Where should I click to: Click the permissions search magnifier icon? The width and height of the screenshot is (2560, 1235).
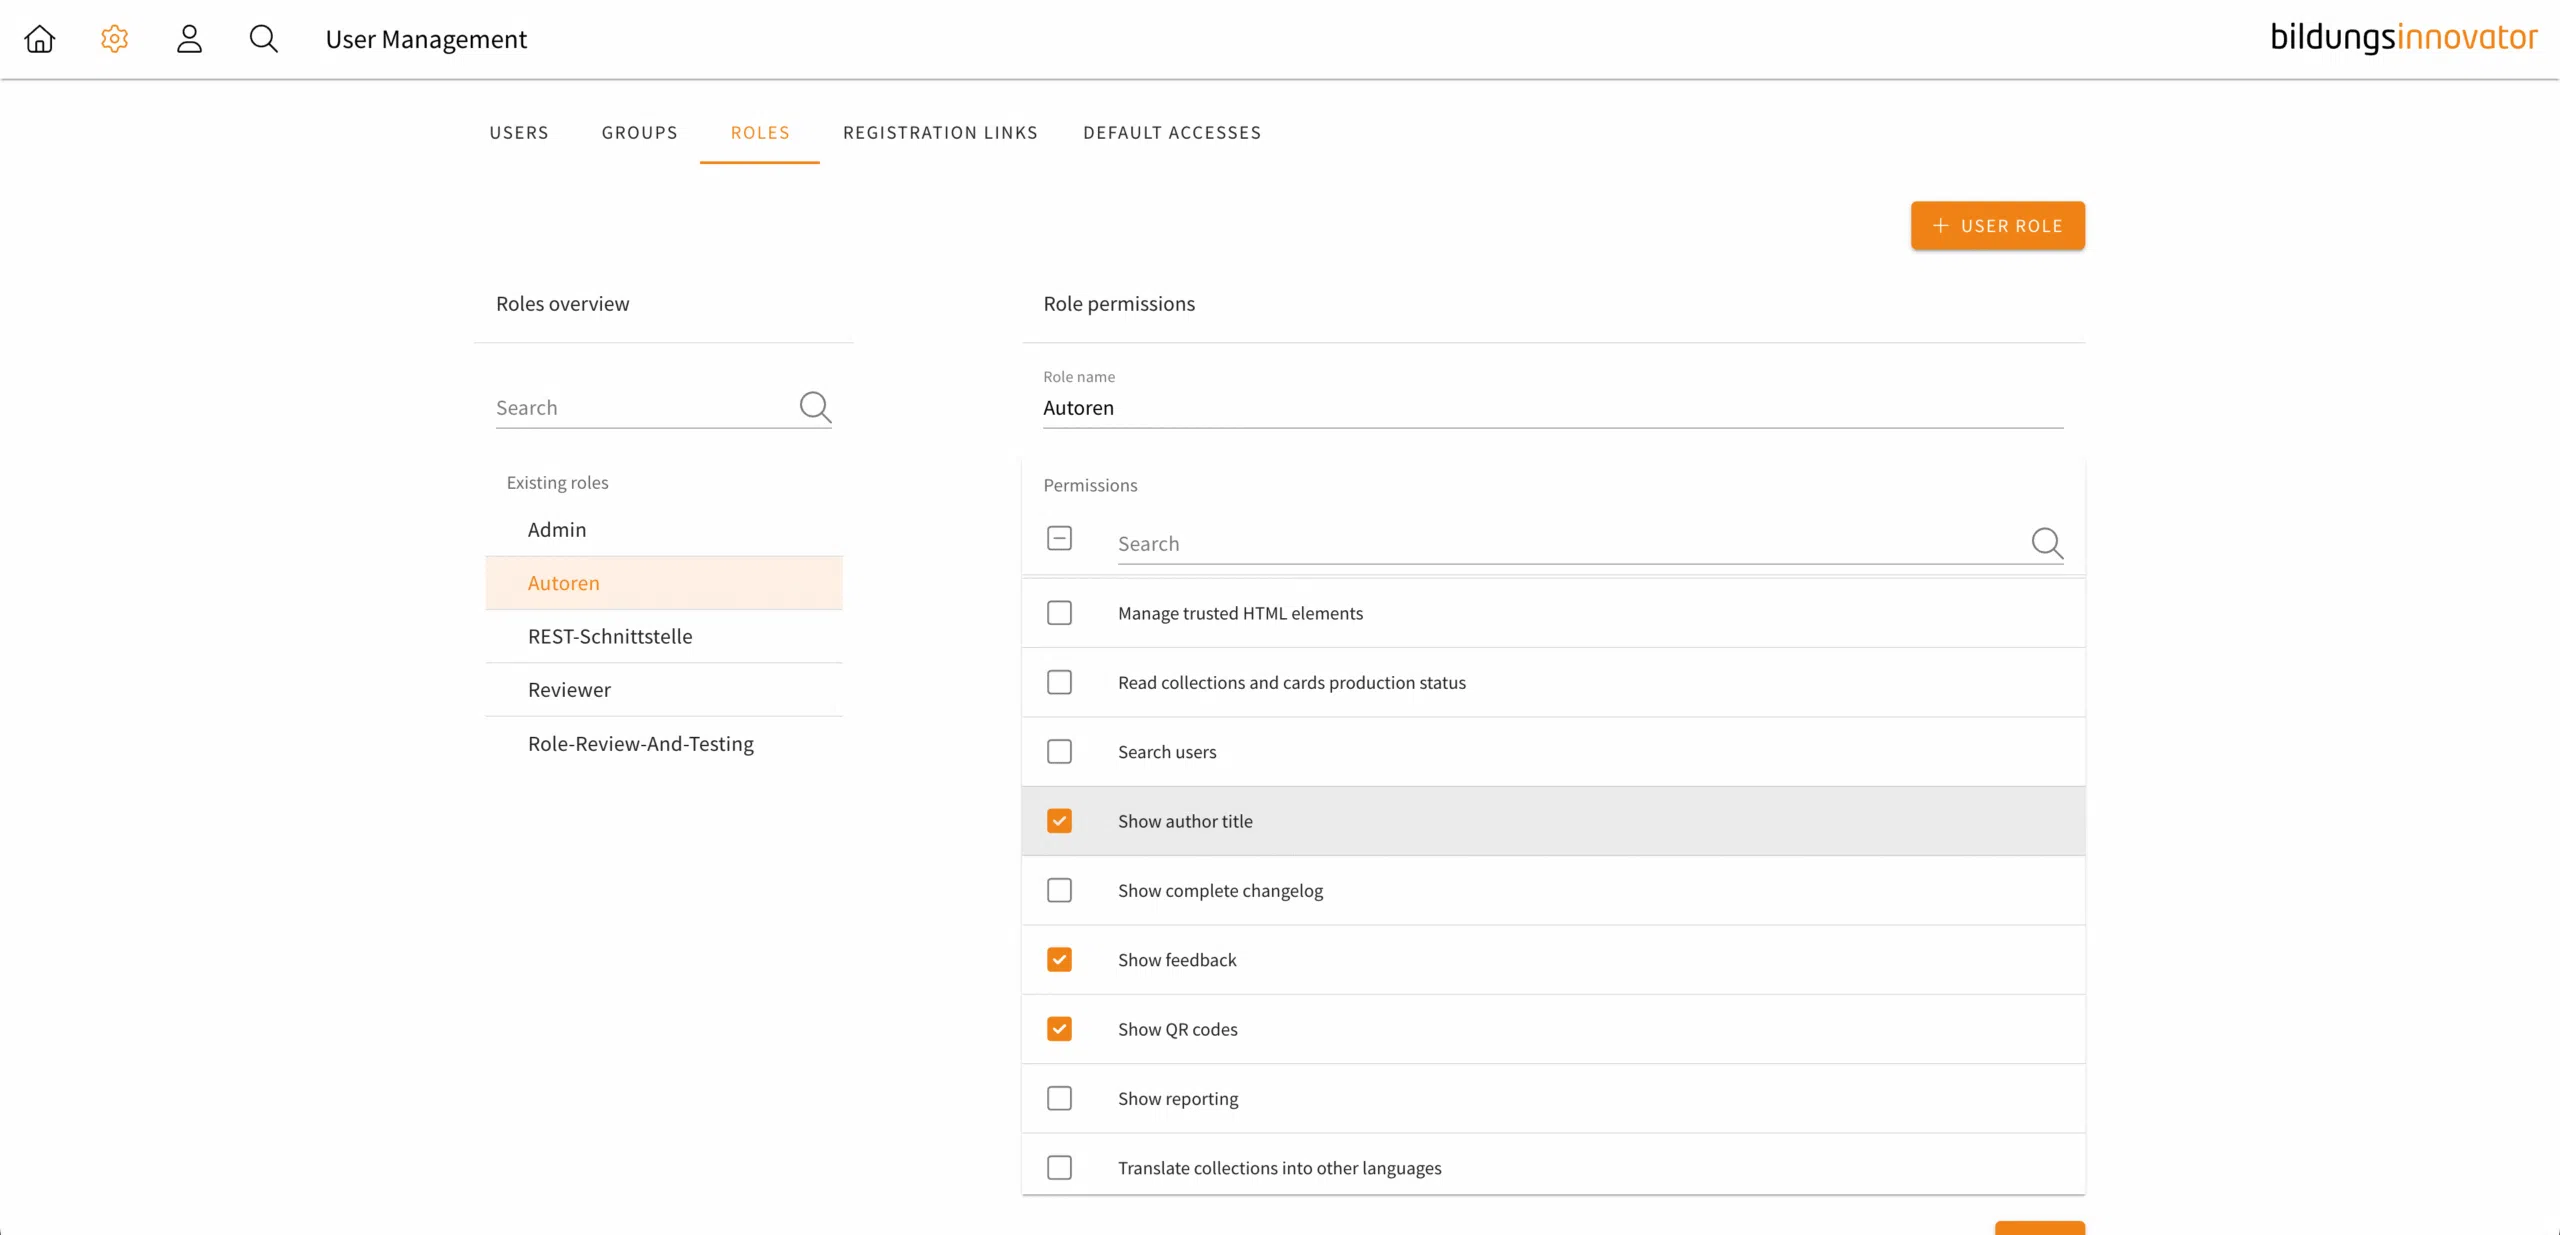coord(2046,543)
